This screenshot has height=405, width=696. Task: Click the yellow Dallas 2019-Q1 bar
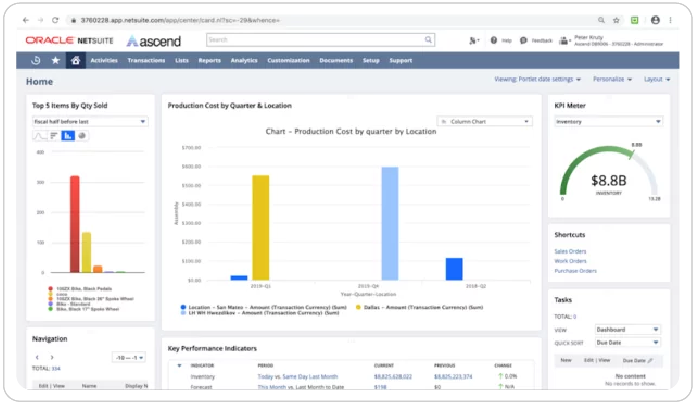261,227
